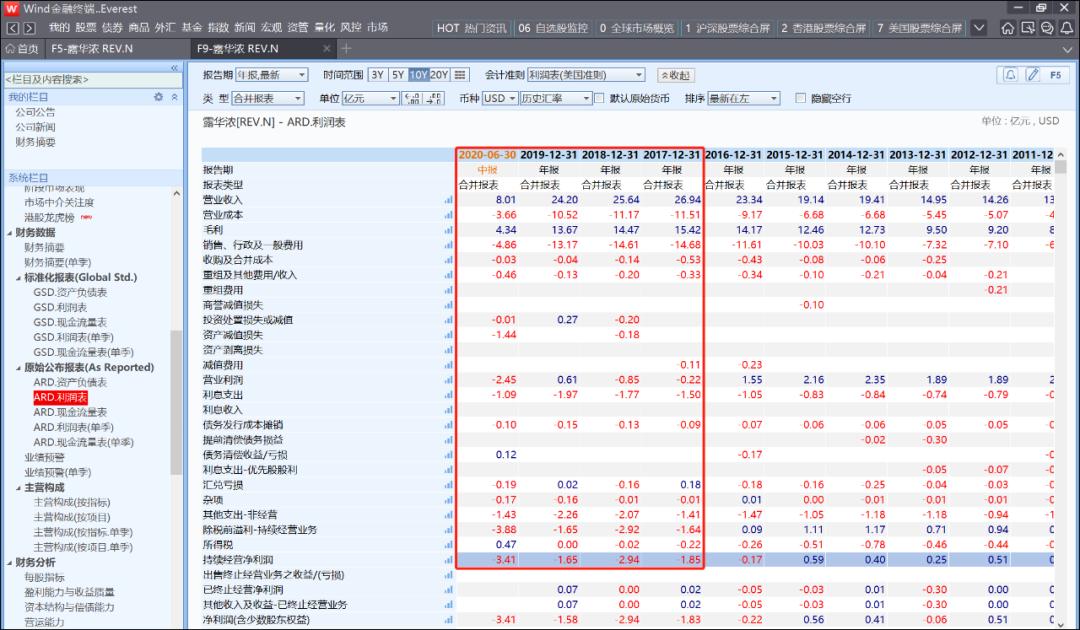1080x630 pixels.
Task: Open 币种 dropdown showing USD
Action: point(499,98)
